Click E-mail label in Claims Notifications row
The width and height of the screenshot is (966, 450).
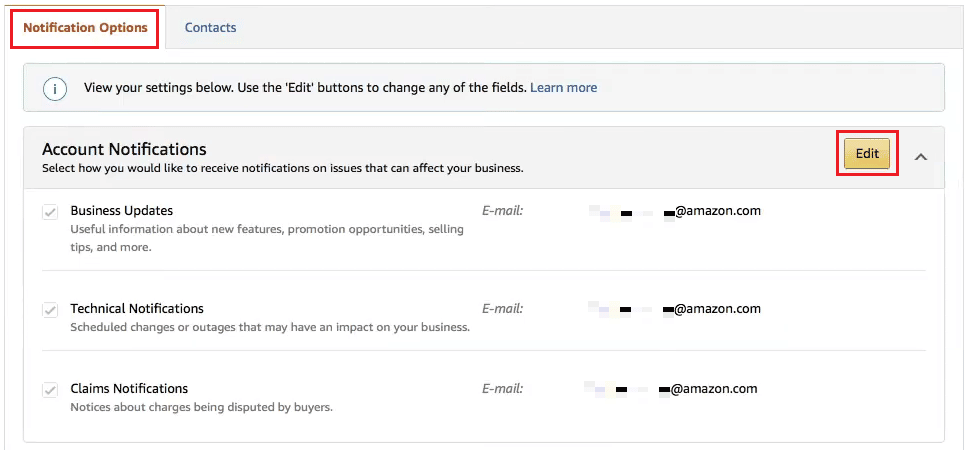(502, 389)
